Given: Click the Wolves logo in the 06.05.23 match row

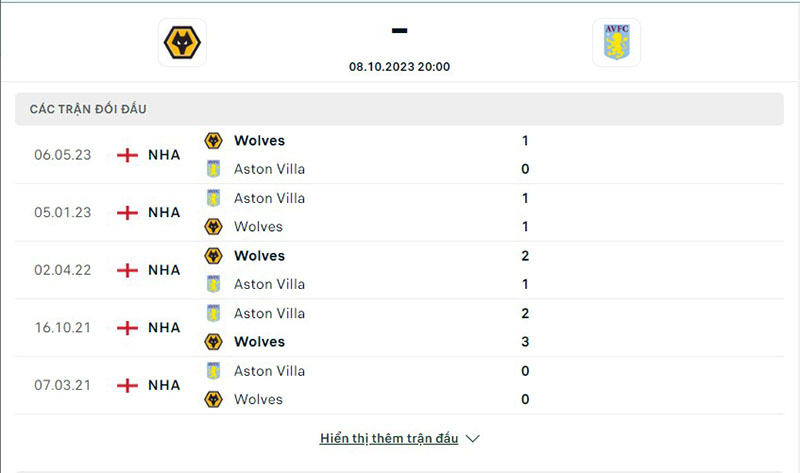Looking at the screenshot, I should tap(213, 141).
